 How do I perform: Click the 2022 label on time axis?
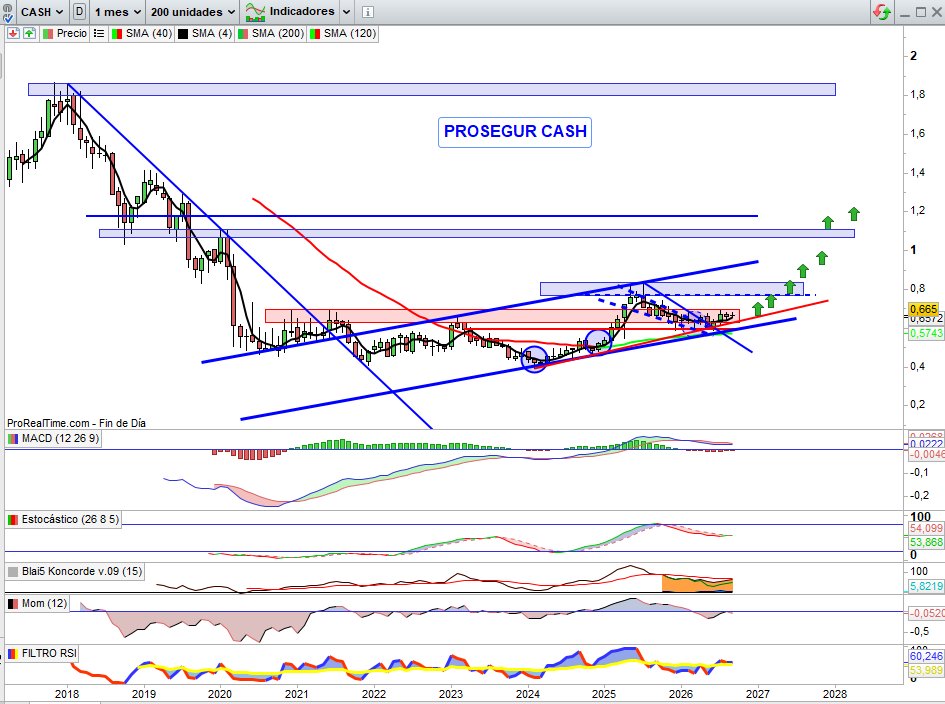pos(374,694)
